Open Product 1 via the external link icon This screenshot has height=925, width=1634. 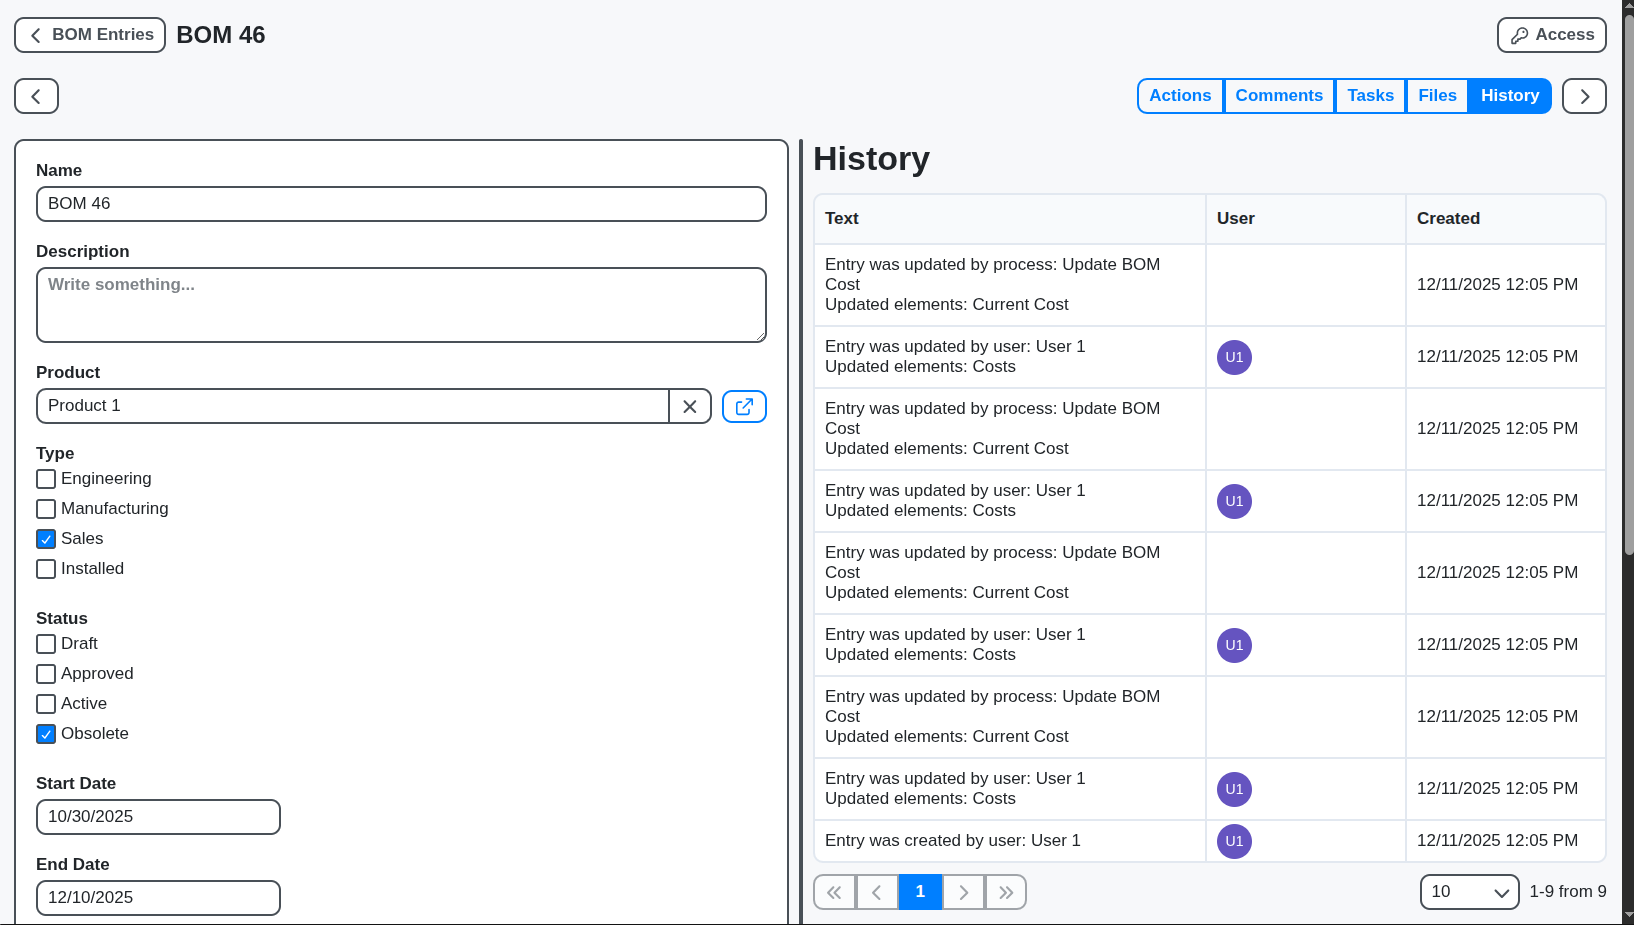click(x=744, y=406)
